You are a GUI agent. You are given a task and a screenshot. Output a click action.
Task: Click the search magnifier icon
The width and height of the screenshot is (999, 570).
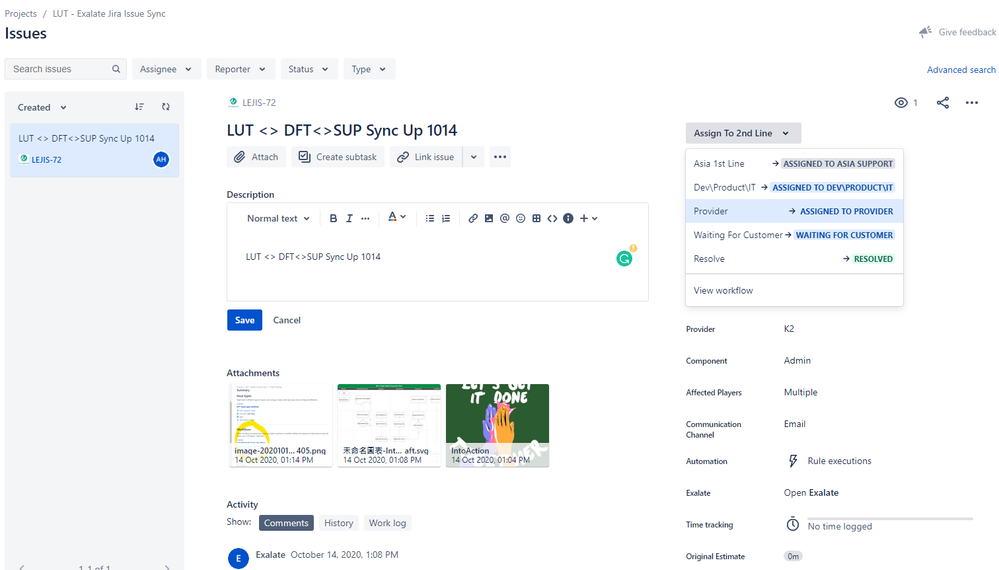[116, 69]
